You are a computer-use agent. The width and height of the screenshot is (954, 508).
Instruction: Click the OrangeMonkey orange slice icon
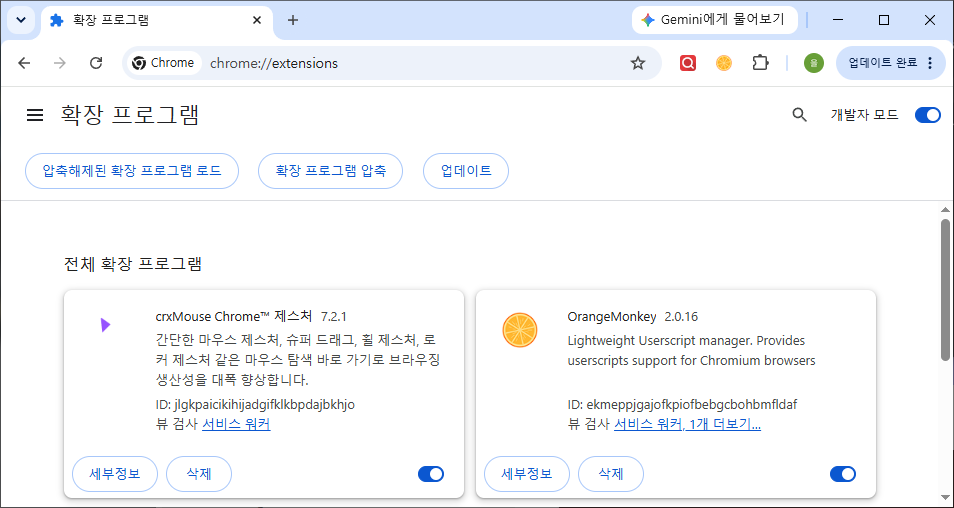[x=520, y=330]
